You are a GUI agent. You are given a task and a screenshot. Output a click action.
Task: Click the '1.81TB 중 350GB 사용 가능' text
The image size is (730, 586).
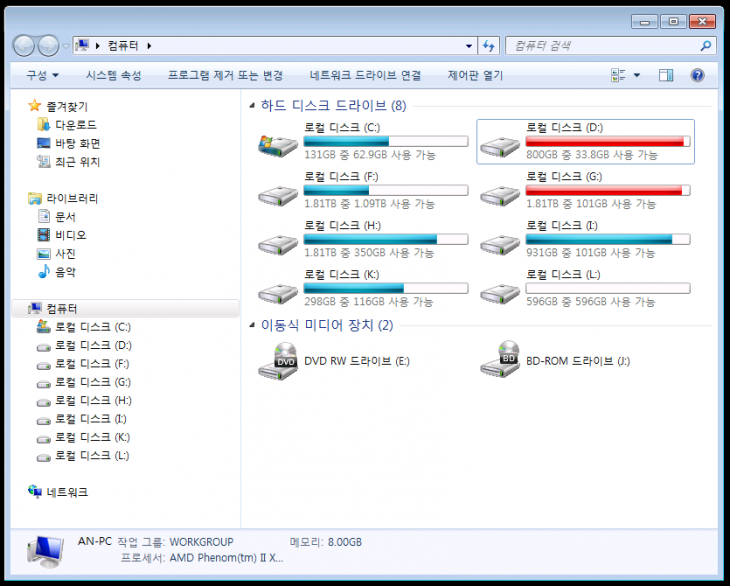[x=369, y=253]
